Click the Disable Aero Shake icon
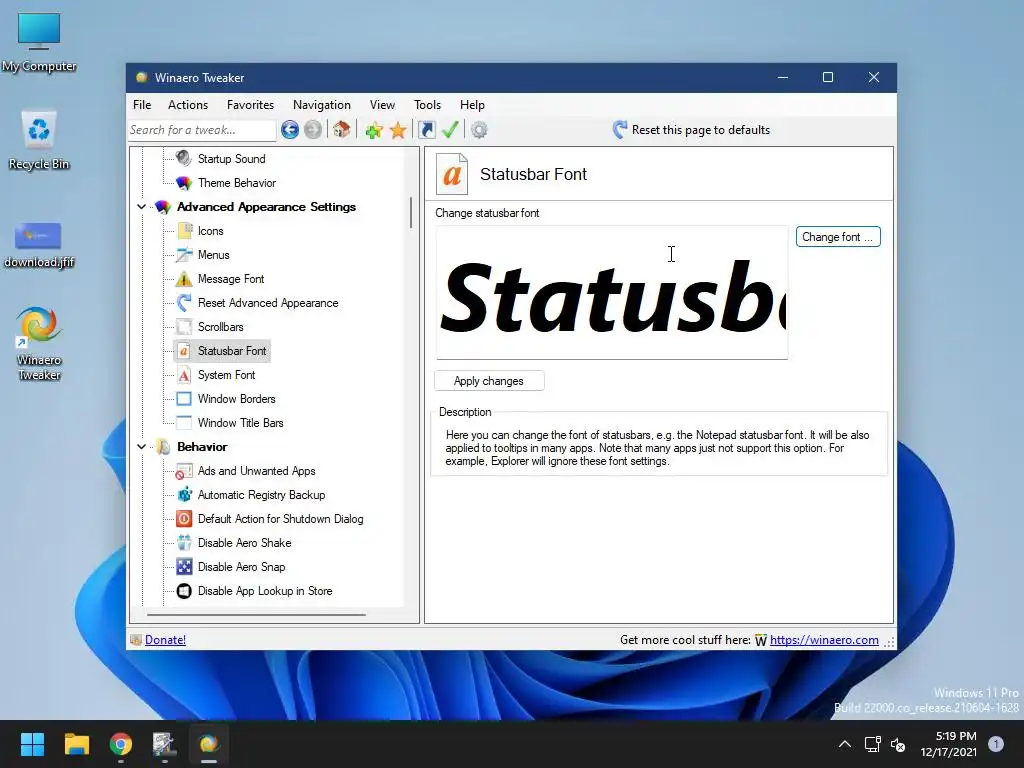 coord(184,543)
